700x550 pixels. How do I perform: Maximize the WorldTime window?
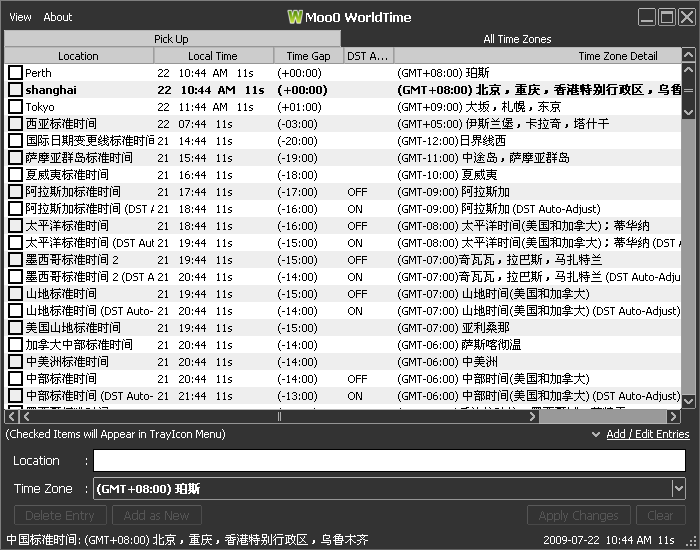coord(667,17)
